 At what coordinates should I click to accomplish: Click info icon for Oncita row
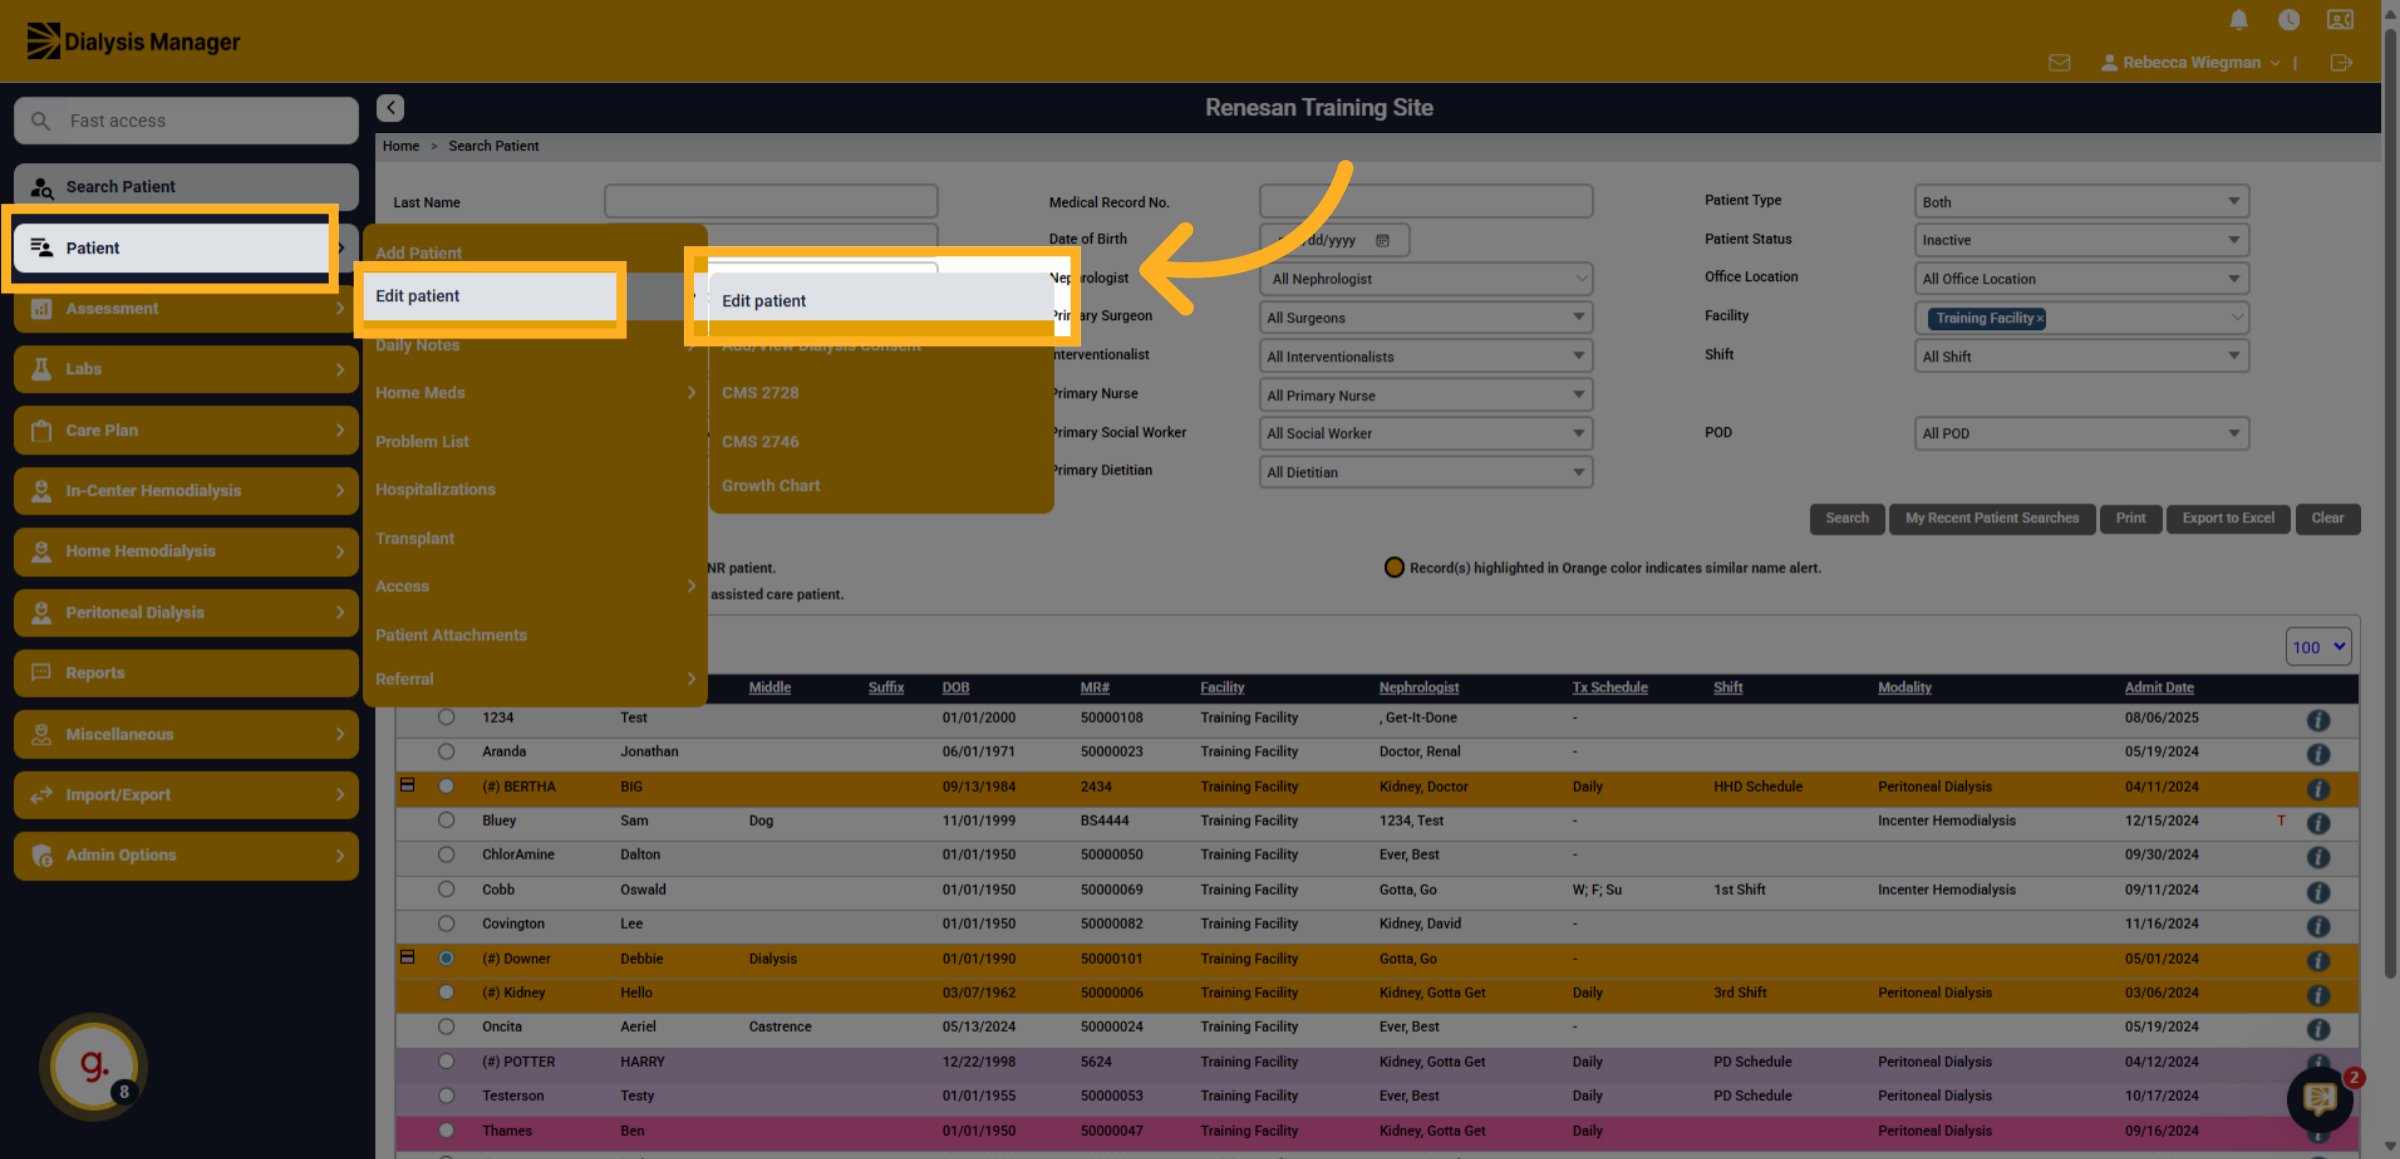pos(2318,1029)
